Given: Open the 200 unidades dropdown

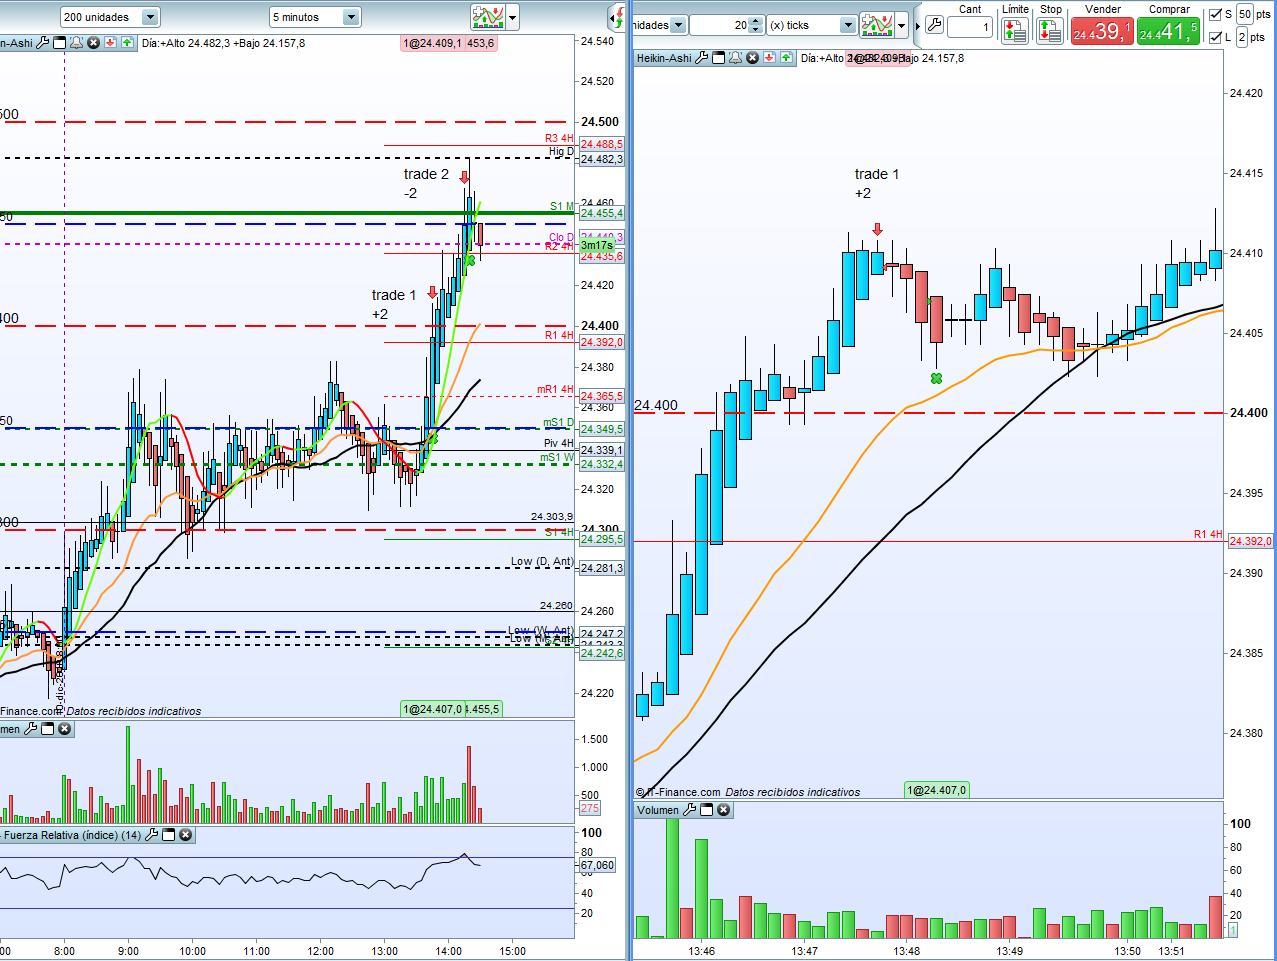Looking at the screenshot, I should [110, 17].
